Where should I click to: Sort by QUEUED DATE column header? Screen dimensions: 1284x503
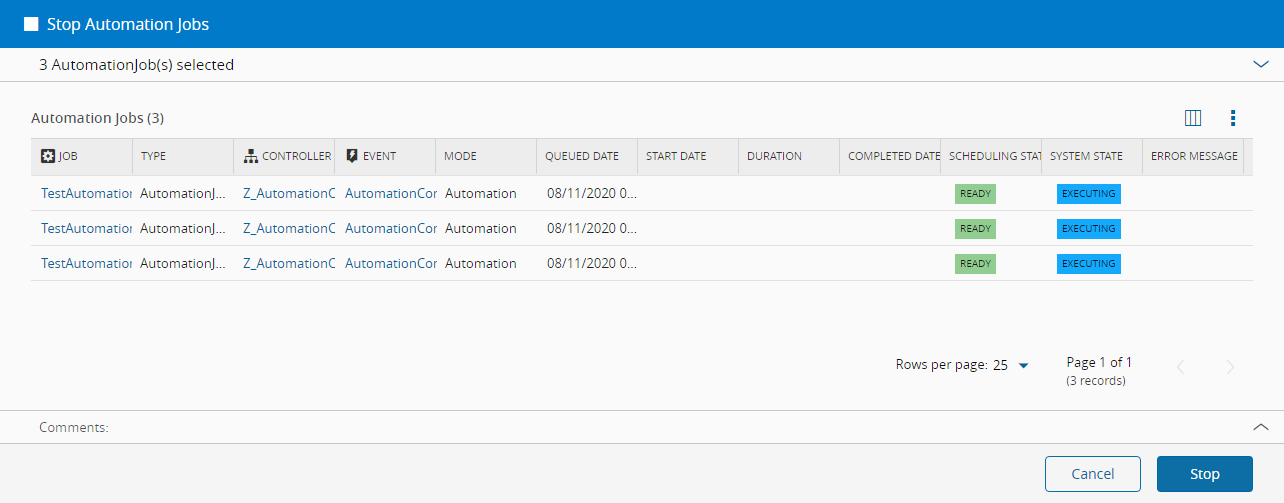pyautogui.click(x=582, y=156)
